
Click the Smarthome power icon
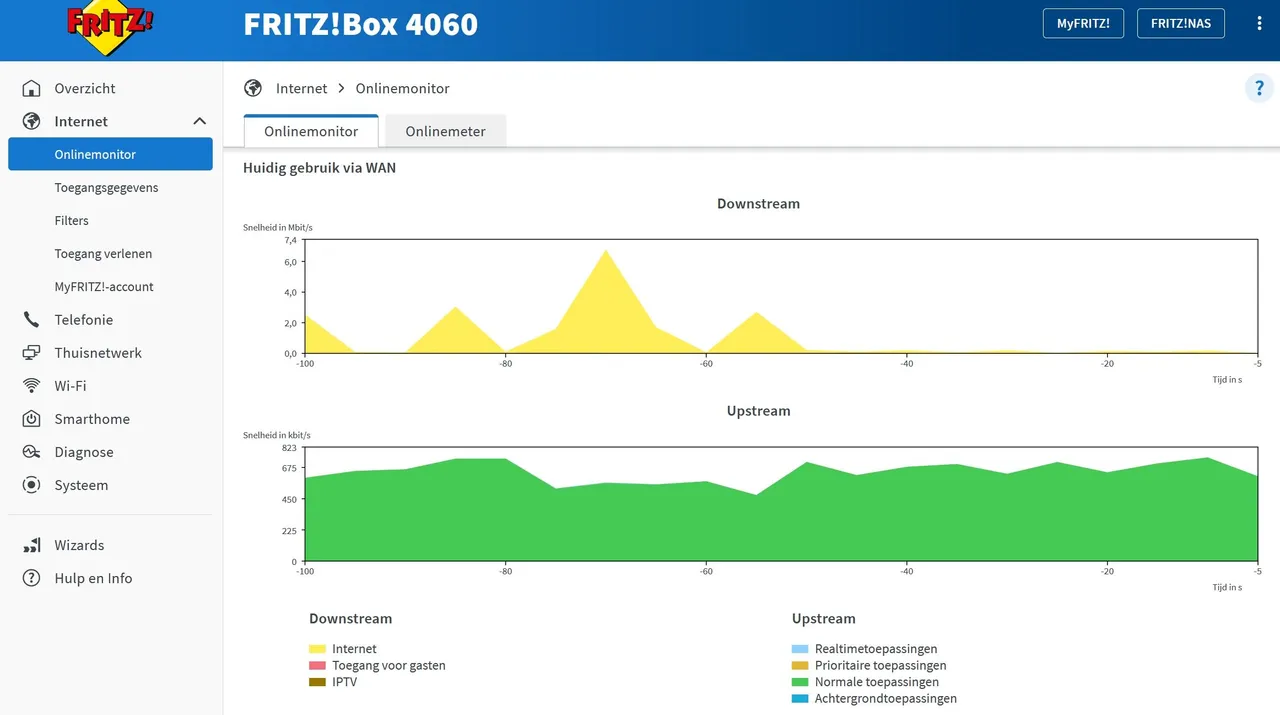(32, 419)
